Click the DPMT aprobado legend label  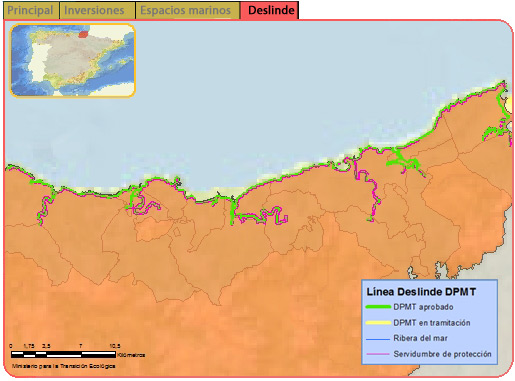click(x=423, y=307)
